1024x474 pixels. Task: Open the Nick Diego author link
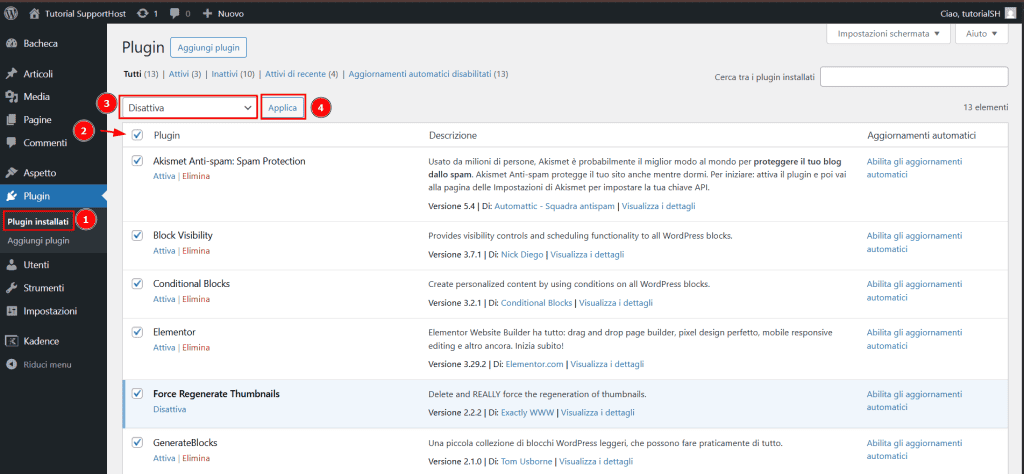pyautogui.click(x=522, y=255)
